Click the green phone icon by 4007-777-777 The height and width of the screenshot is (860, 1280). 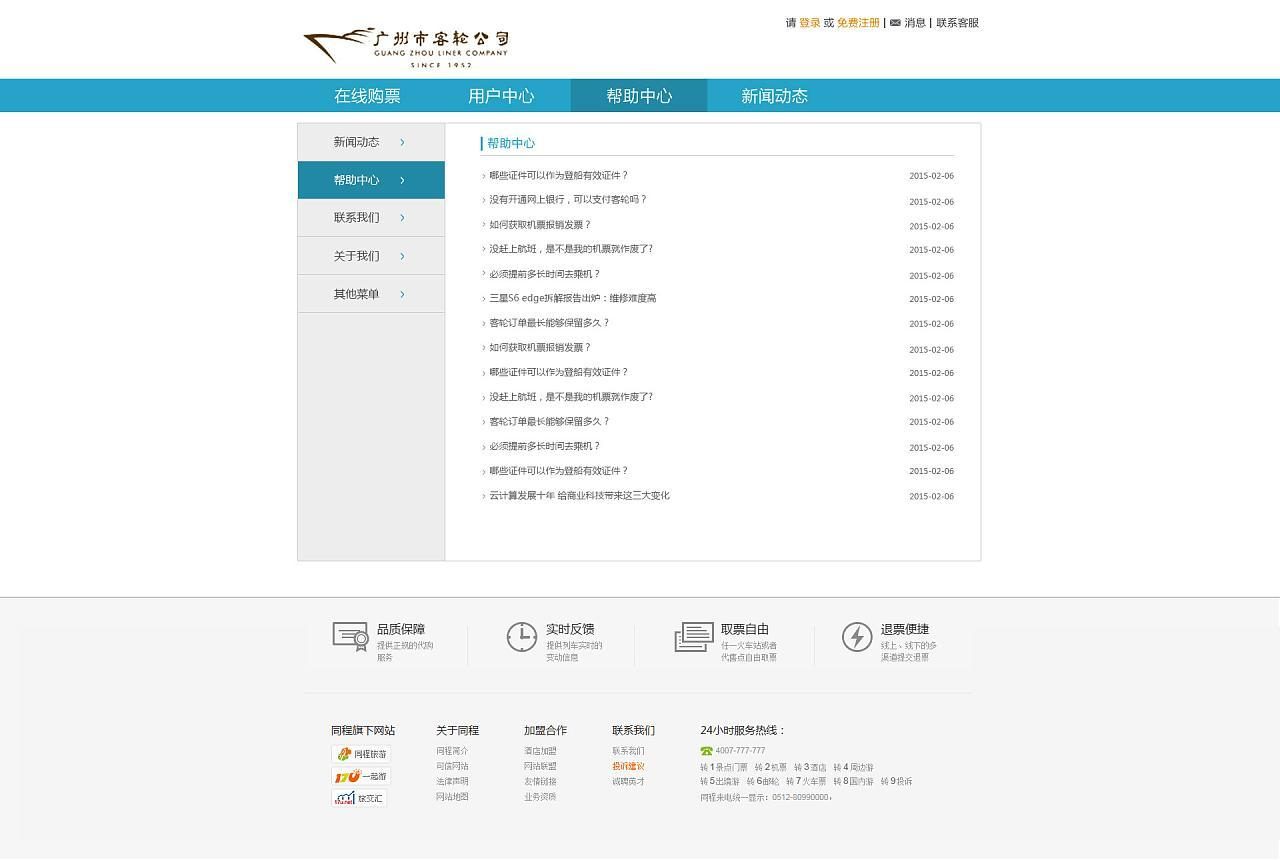[x=706, y=751]
